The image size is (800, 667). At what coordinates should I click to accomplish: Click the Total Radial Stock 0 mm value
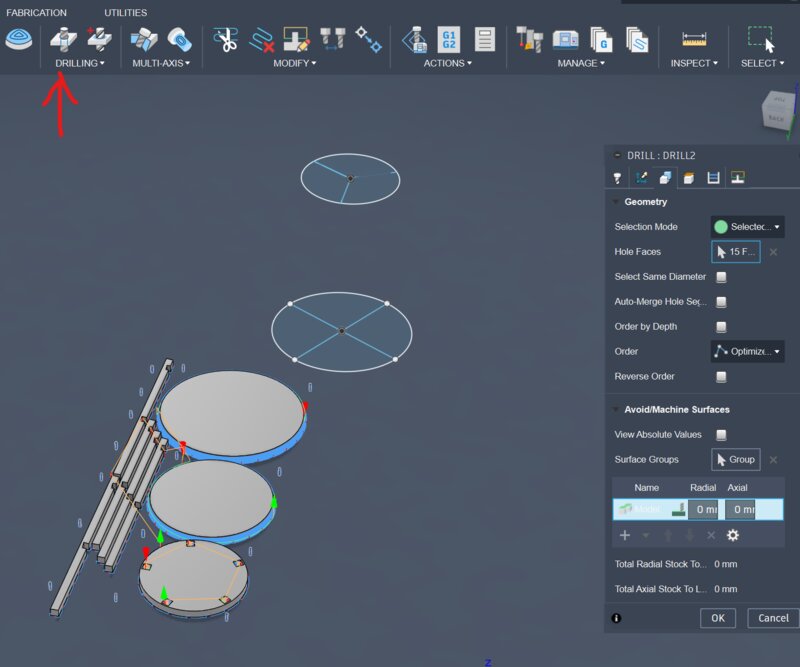726,564
